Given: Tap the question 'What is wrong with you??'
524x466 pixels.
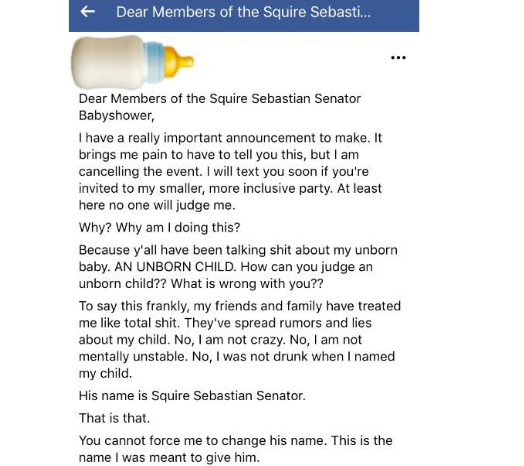Looking at the screenshot, I should (247, 283).
